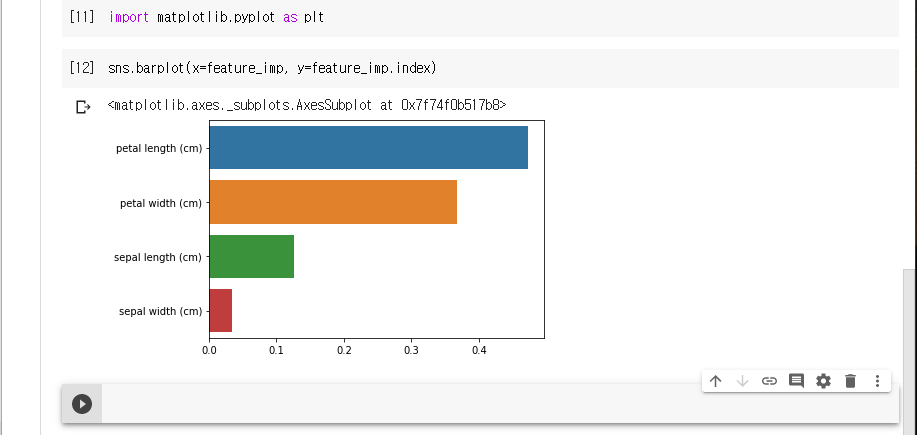Click the import matplotlib.pyplot code line

click(x=216, y=18)
